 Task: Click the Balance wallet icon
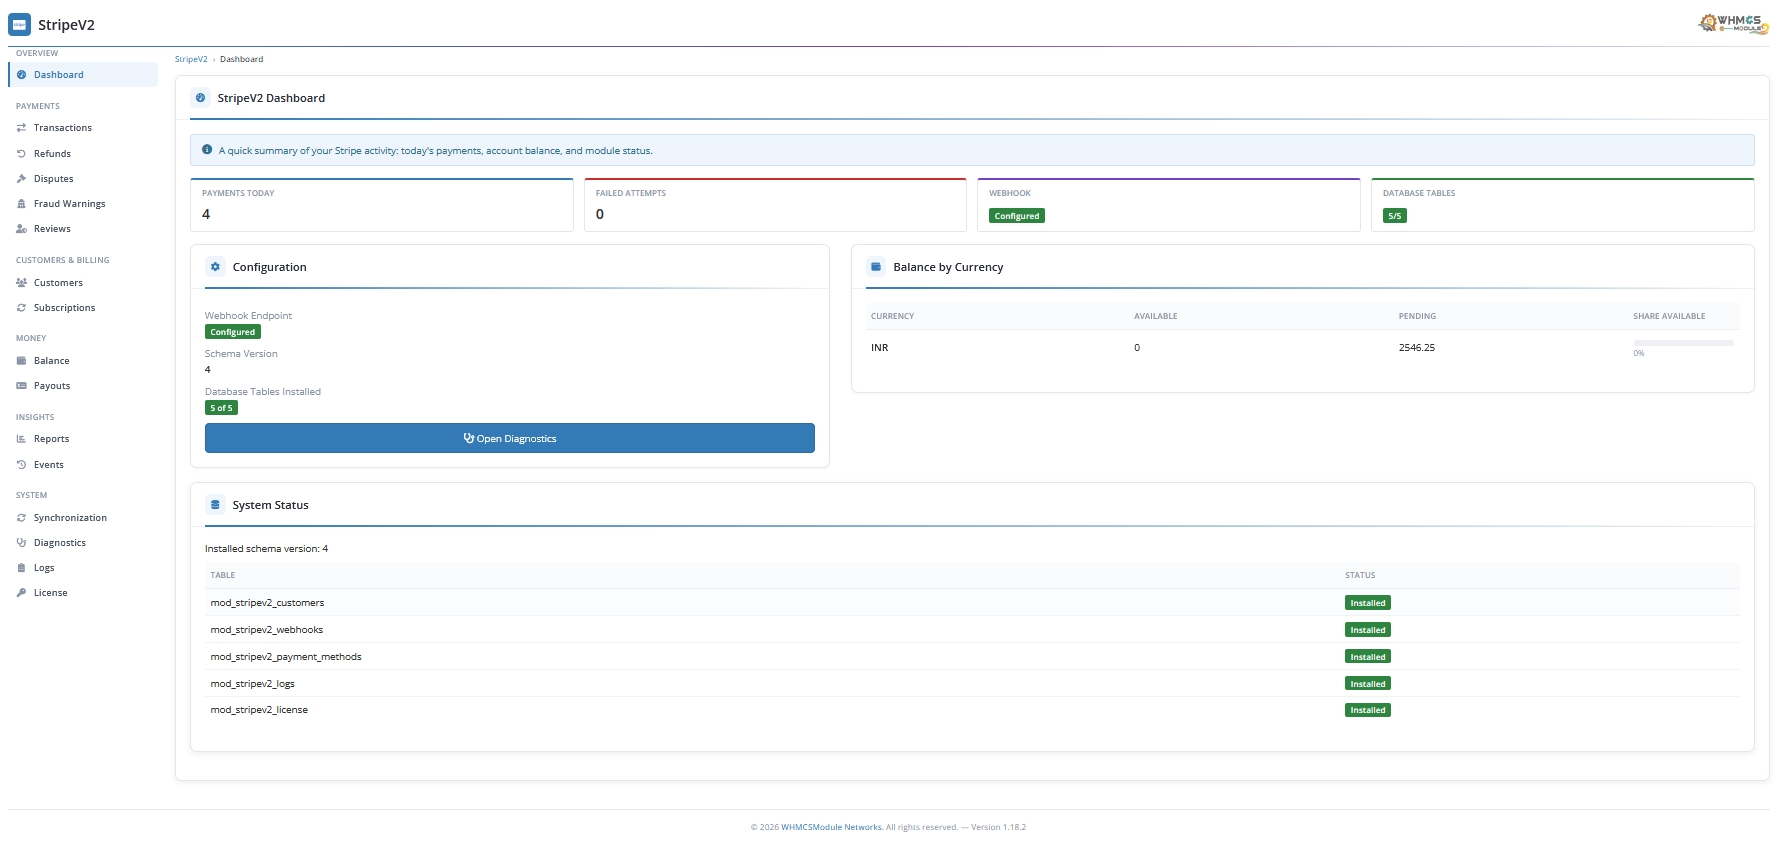[x=21, y=361]
